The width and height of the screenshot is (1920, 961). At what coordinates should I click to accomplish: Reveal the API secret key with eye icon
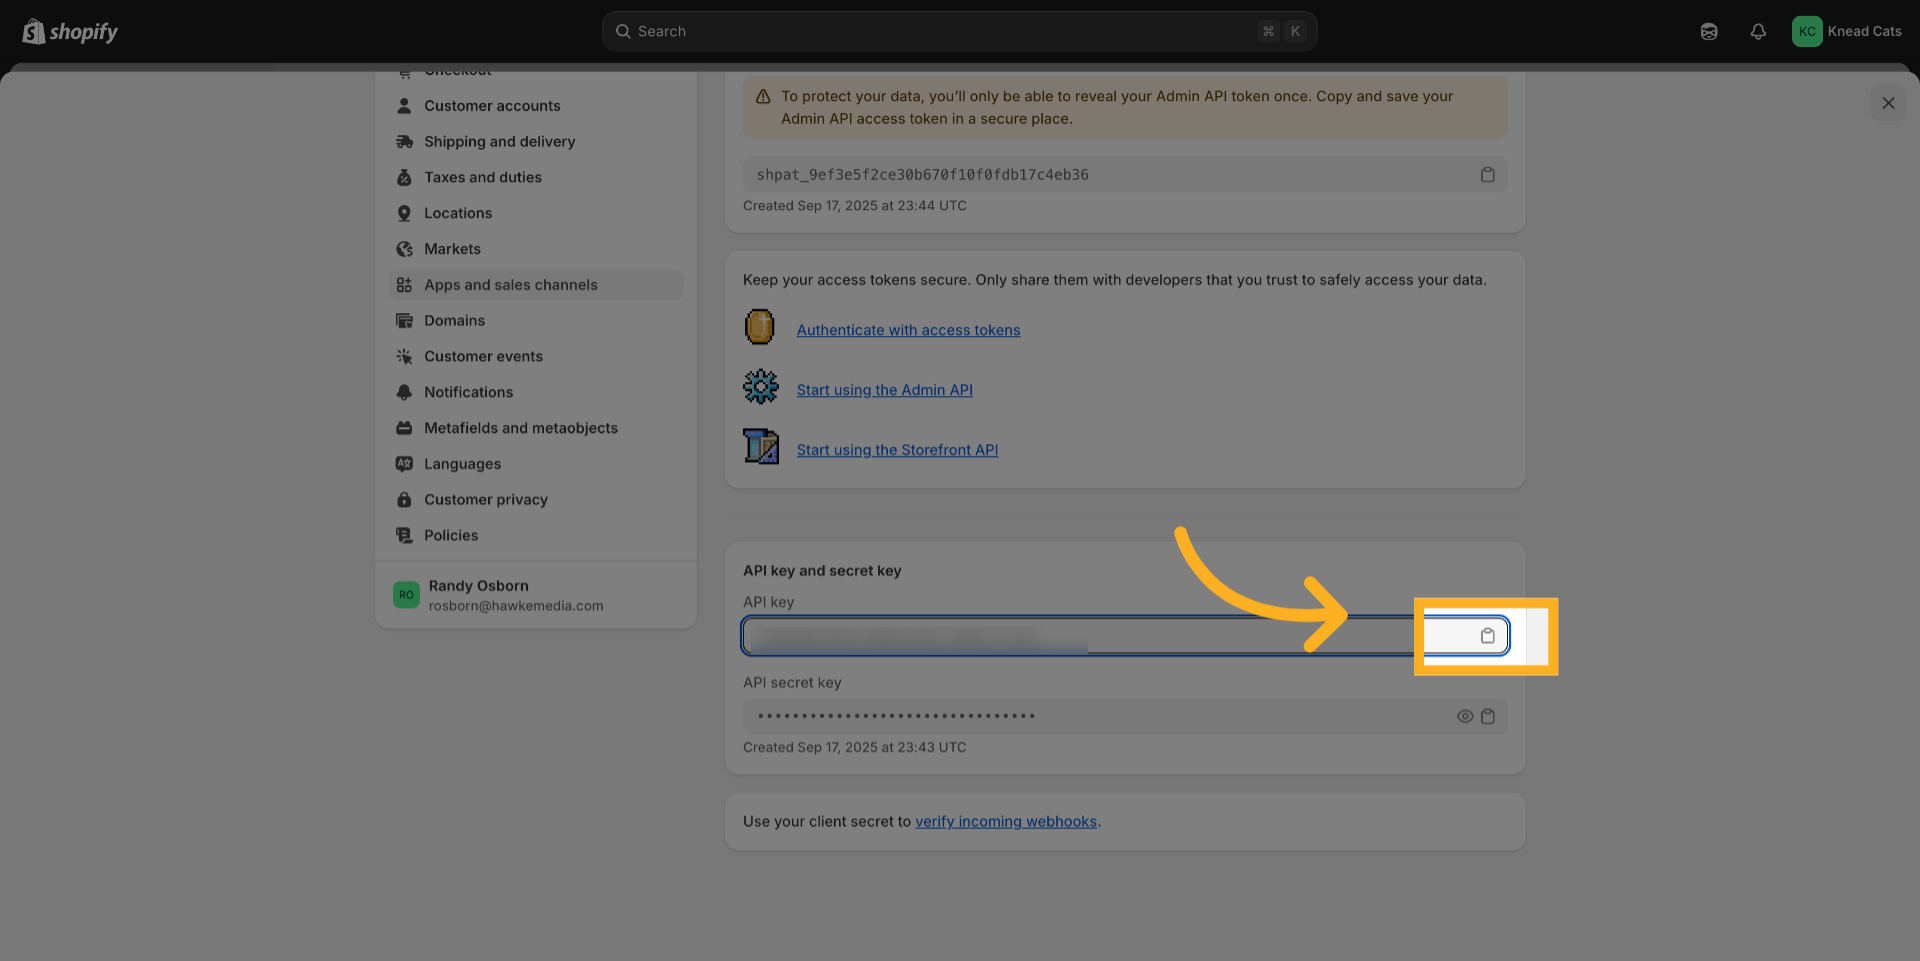(x=1464, y=716)
